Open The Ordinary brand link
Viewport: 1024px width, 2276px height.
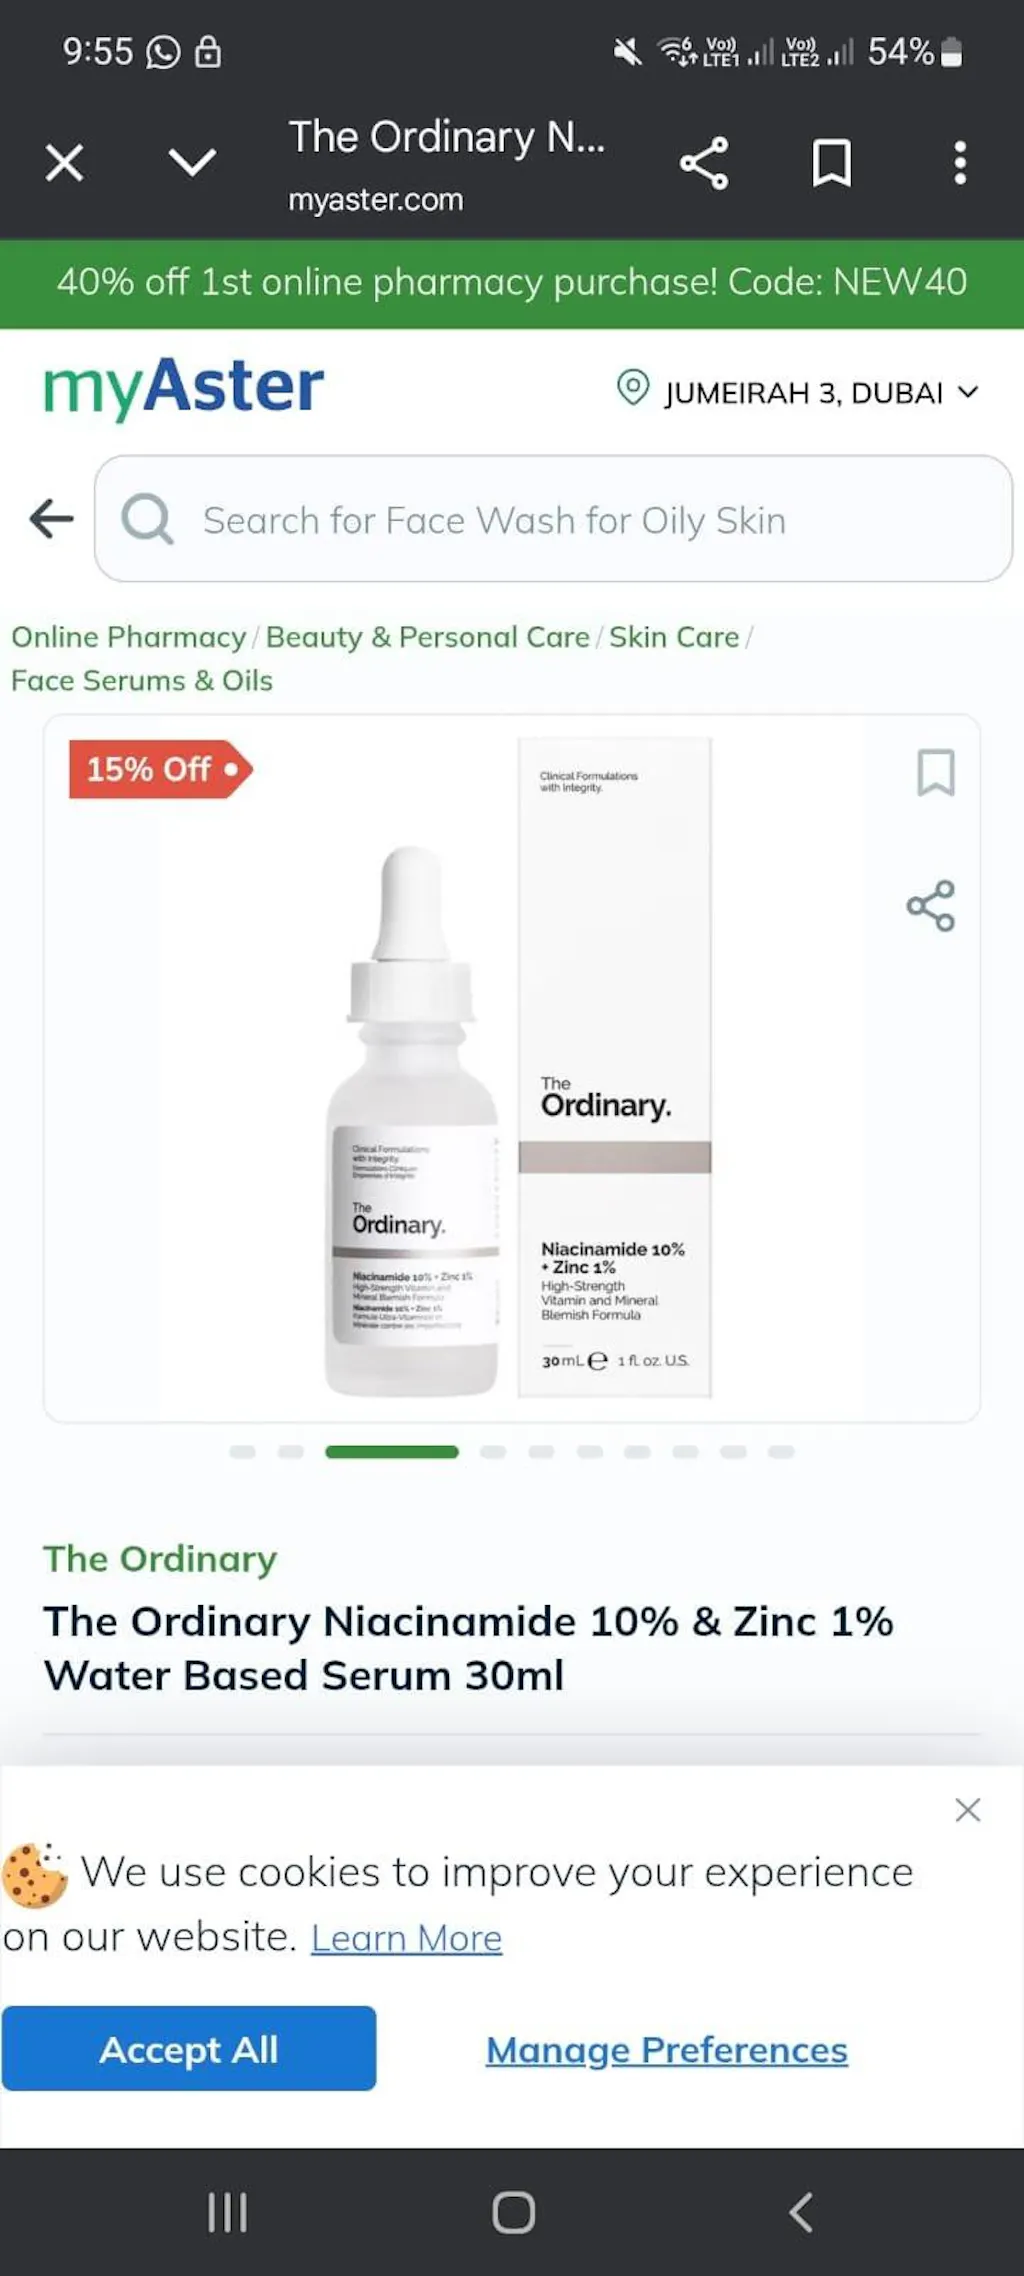pos(160,1559)
